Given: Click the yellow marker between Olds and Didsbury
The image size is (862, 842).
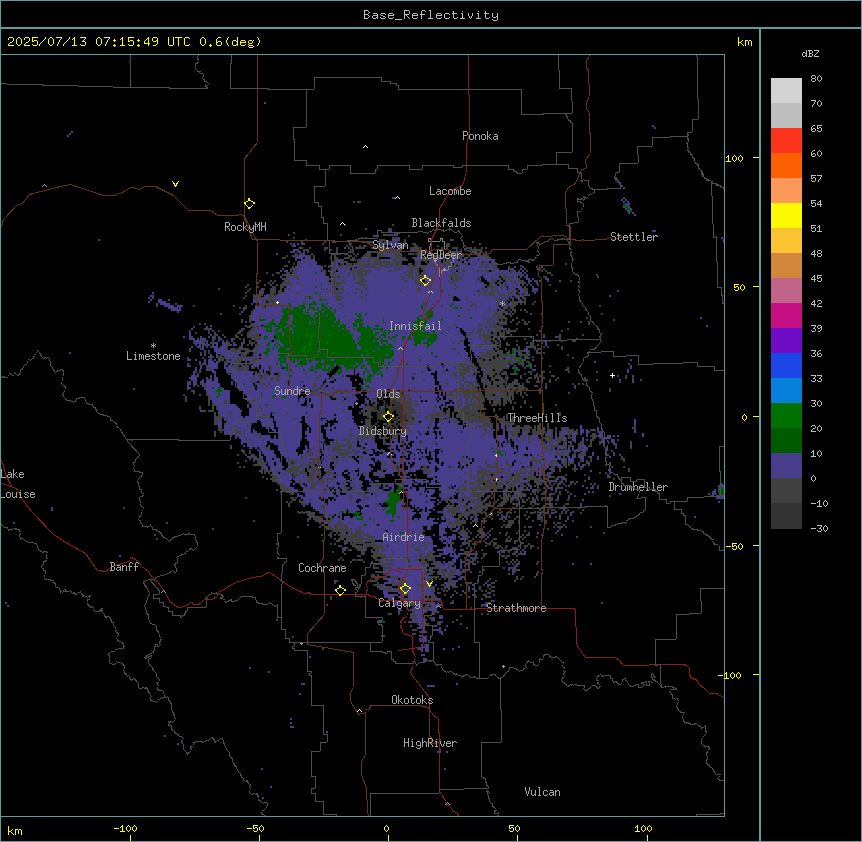Looking at the screenshot, I should point(388,417).
